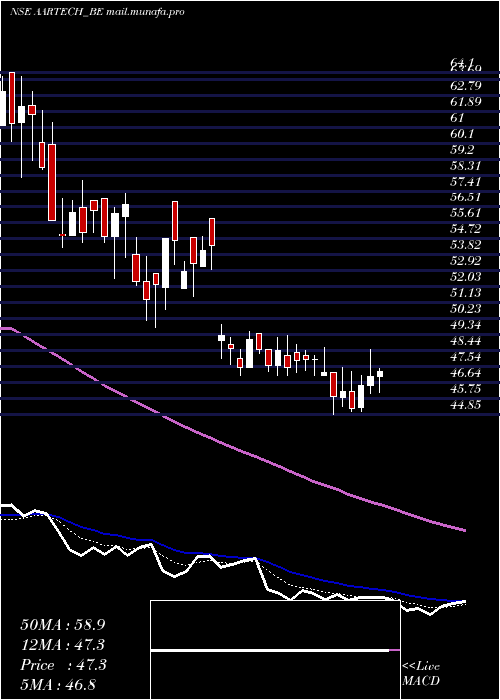
Task: Click the 62.79 price axis label
Action: pyautogui.click(x=466, y=86)
